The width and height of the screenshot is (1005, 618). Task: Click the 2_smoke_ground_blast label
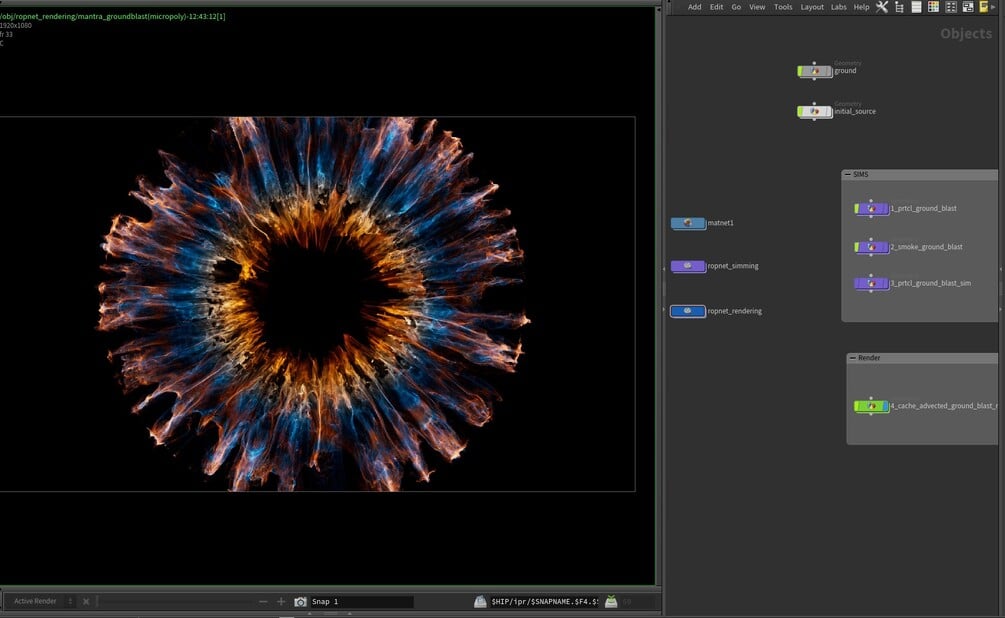pos(926,247)
